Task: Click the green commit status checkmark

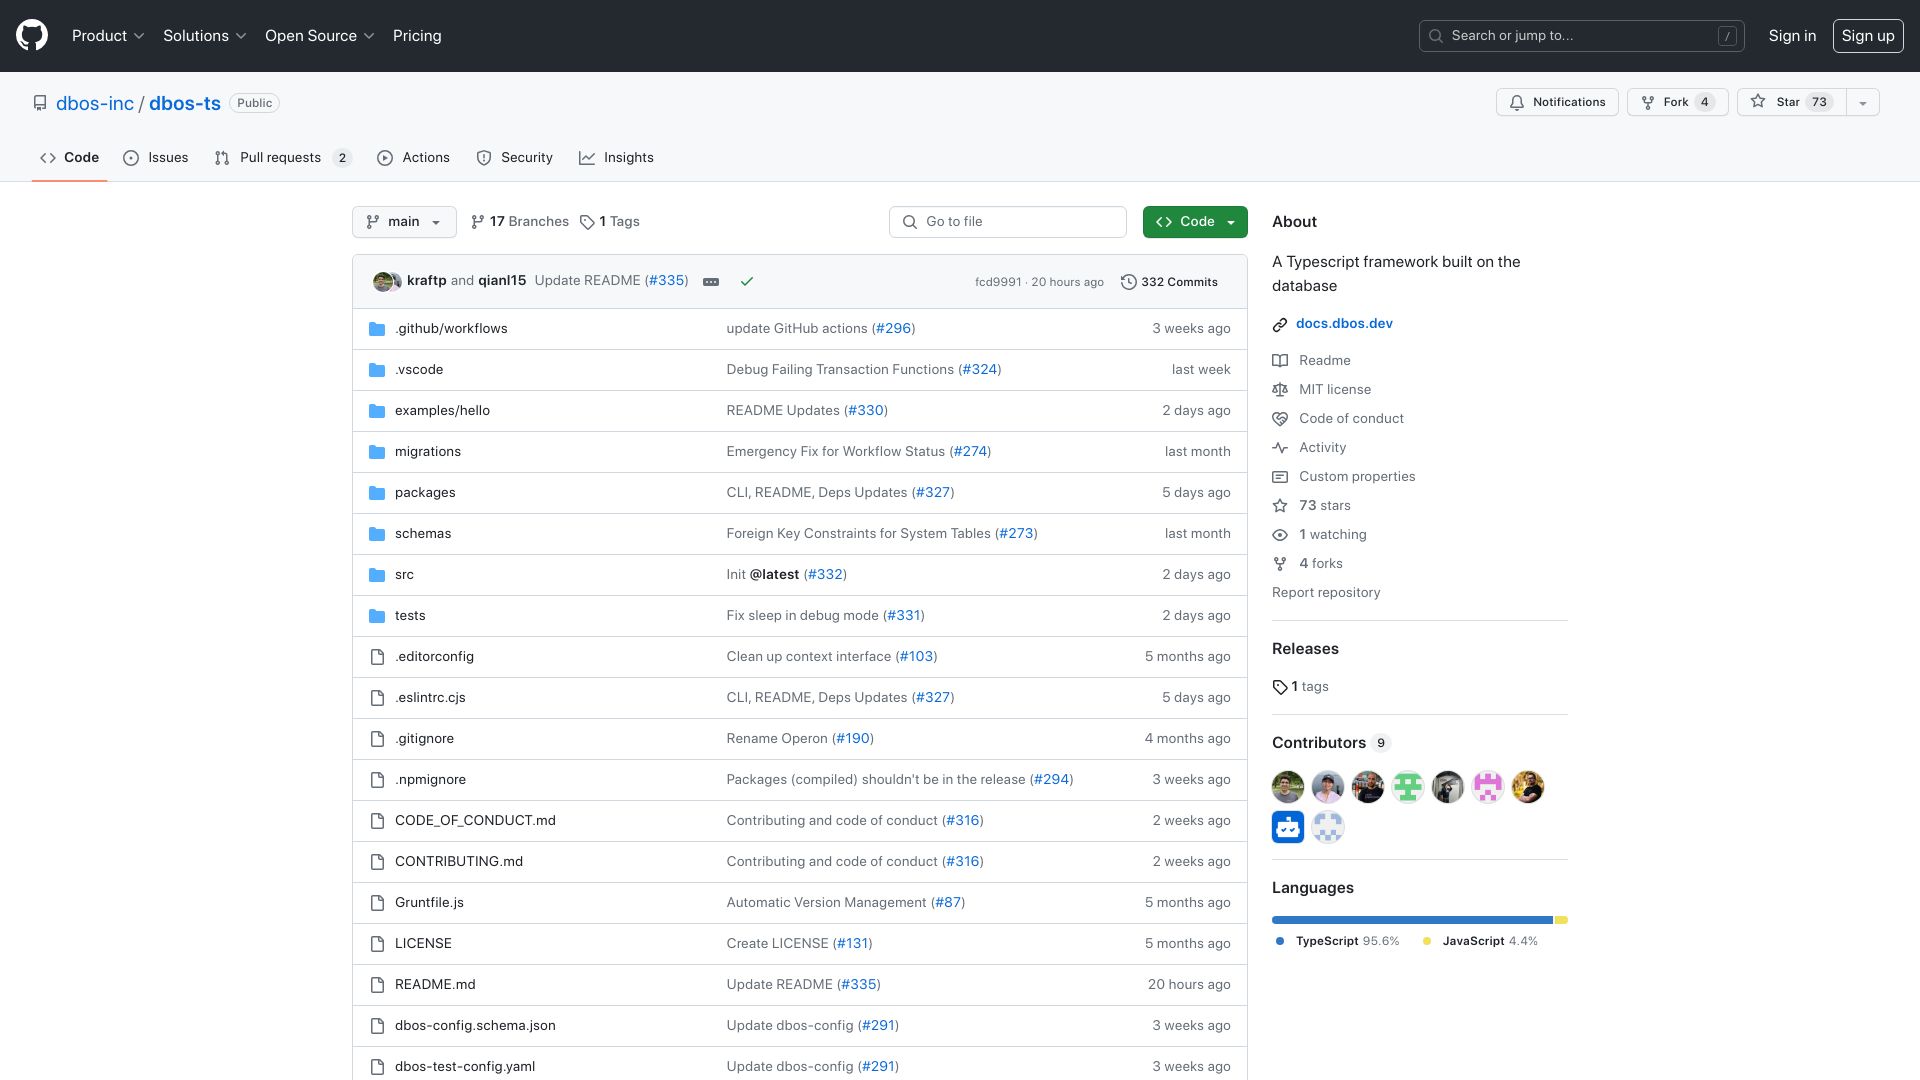Action: (x=747, y=282)
